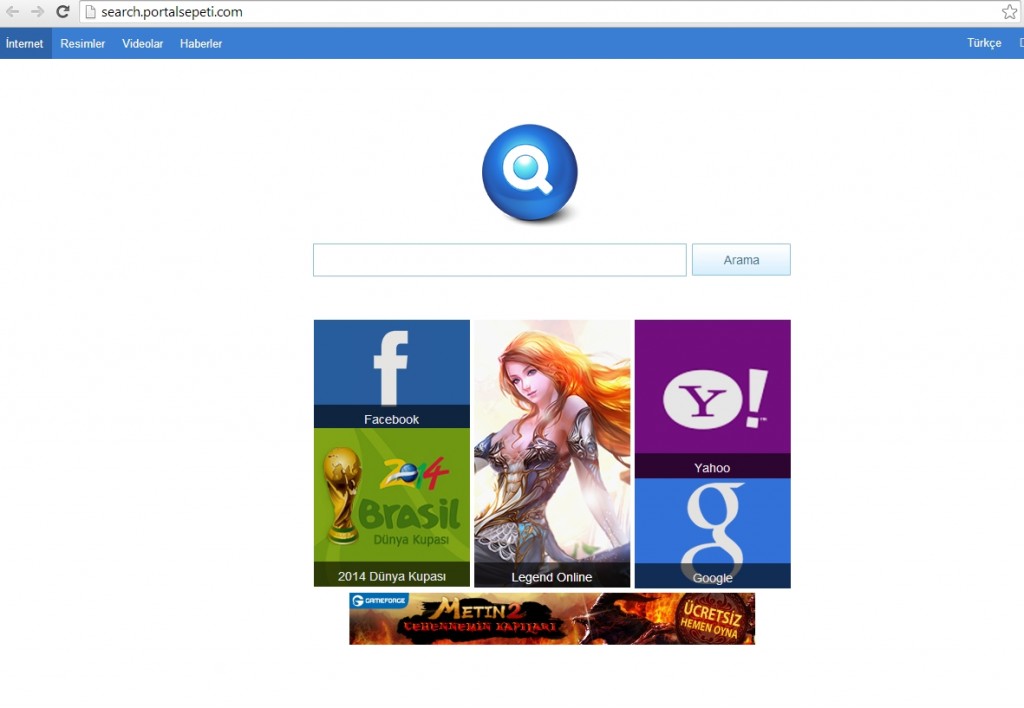The height and width of the screenshot is (708, 1024).
Task: Switch to the Videolar tab
Action: tap(142, 44)
